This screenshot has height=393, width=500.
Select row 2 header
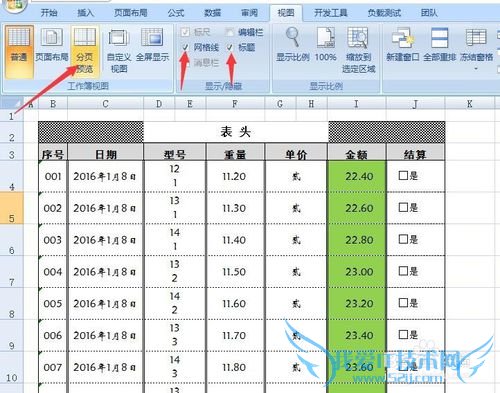[12, 133]
